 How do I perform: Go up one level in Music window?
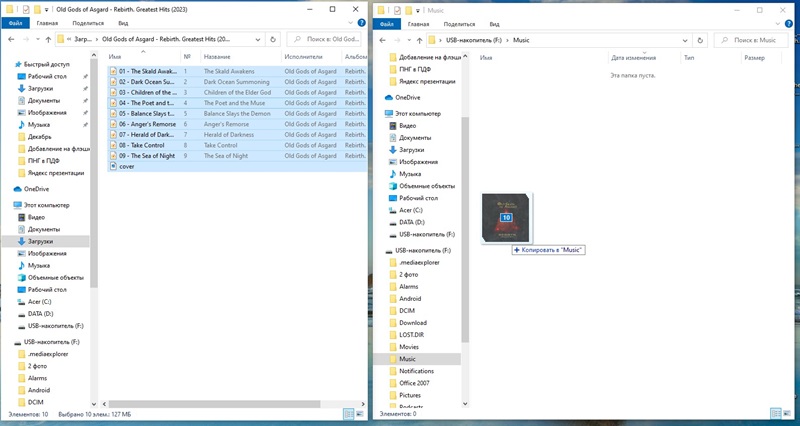coord(419,40)
